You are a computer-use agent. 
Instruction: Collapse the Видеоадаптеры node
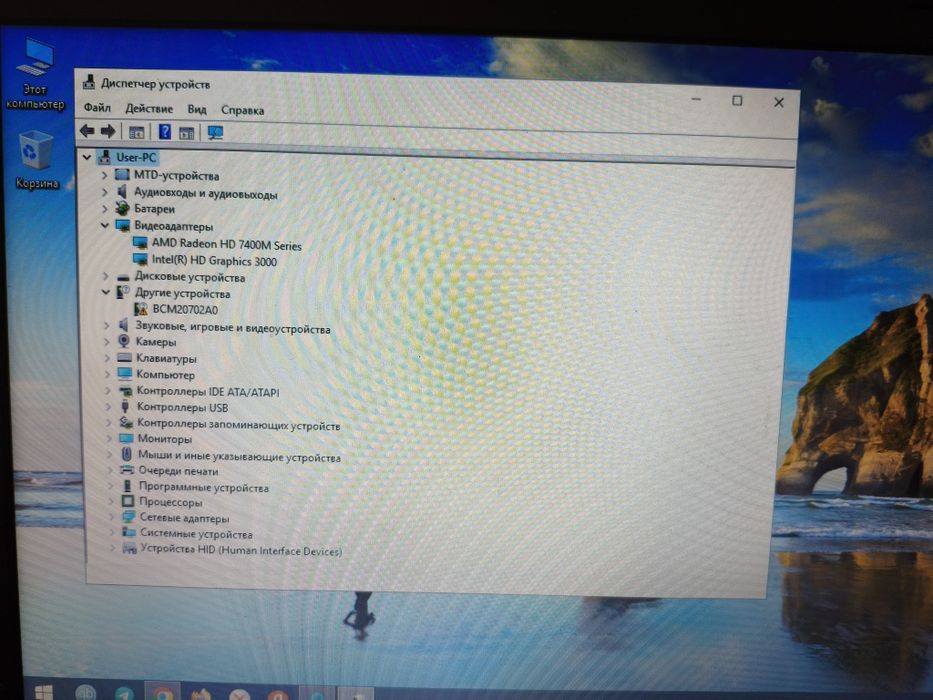pos(105,226)
